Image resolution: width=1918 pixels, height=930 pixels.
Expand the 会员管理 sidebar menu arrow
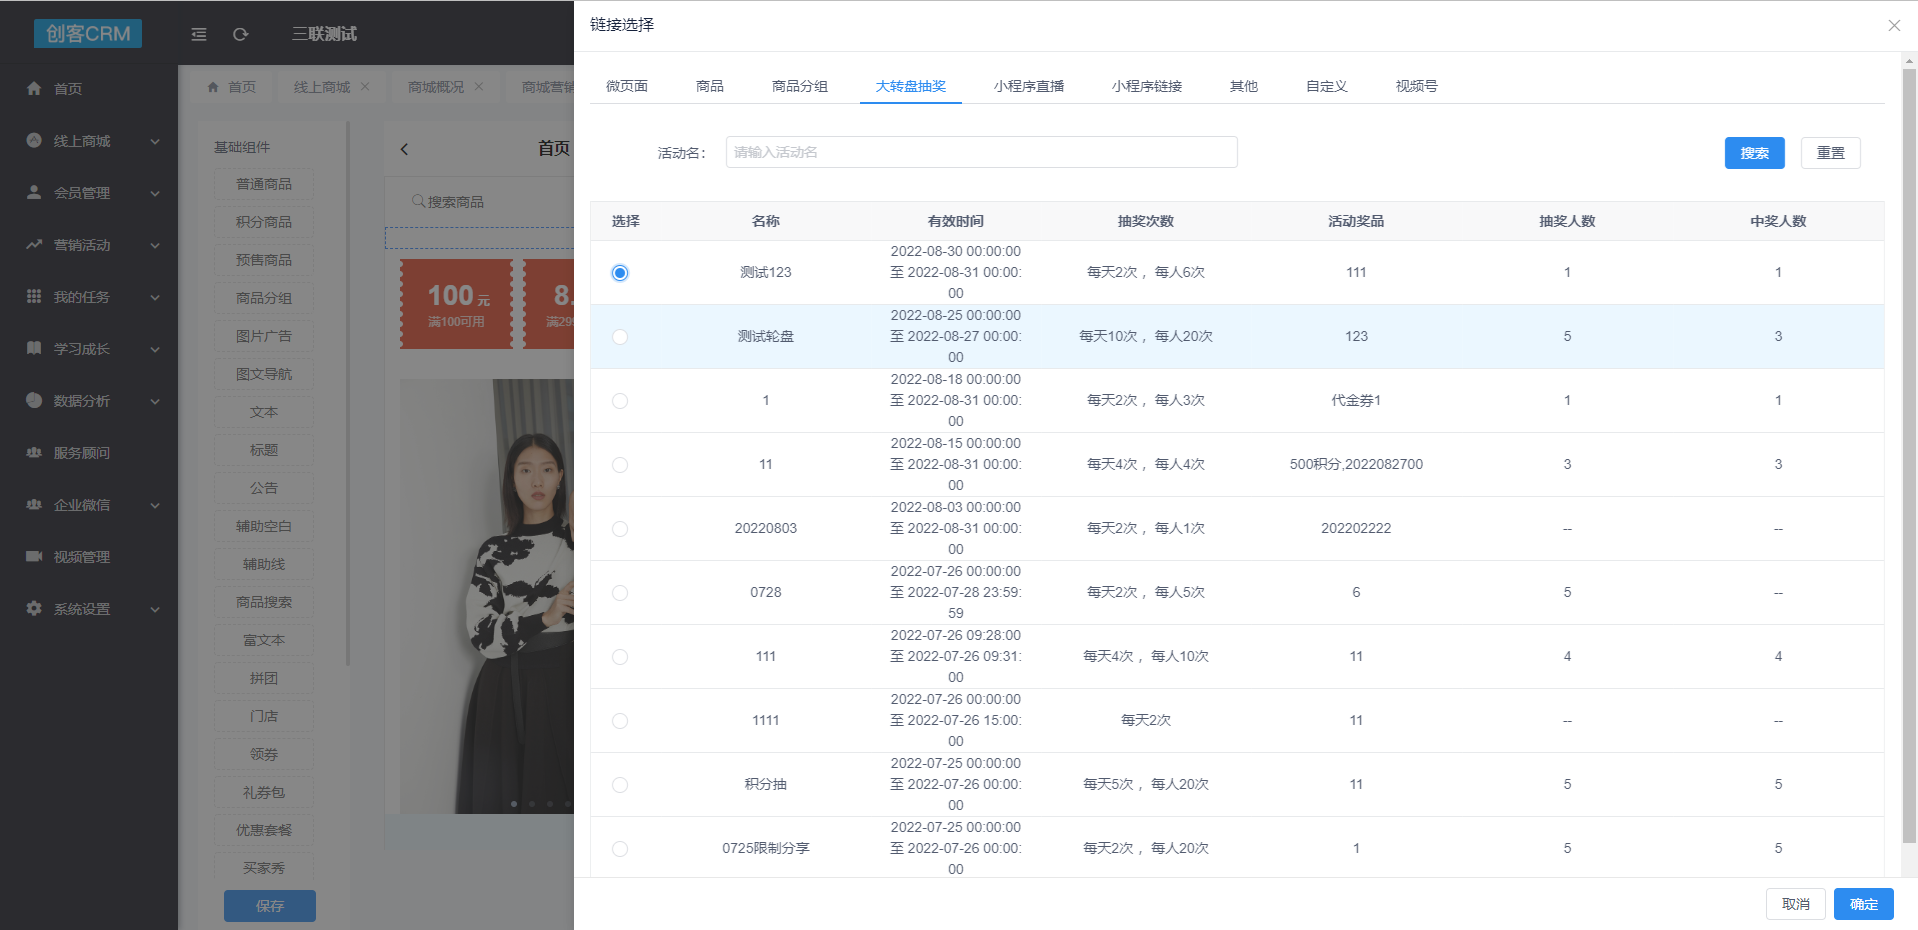[155, 193]
